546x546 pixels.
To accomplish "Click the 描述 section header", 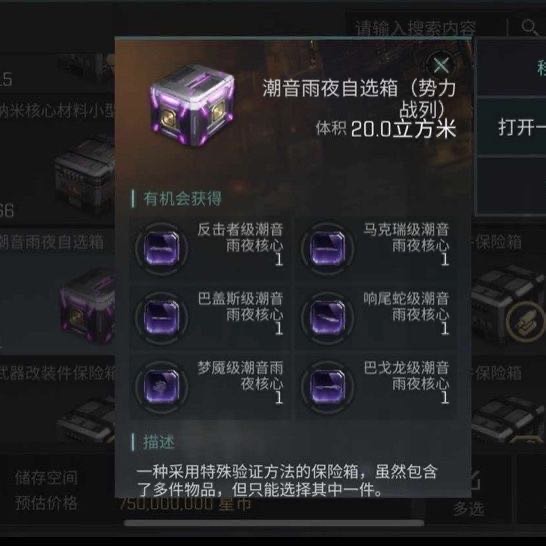I will click(159, 442).
